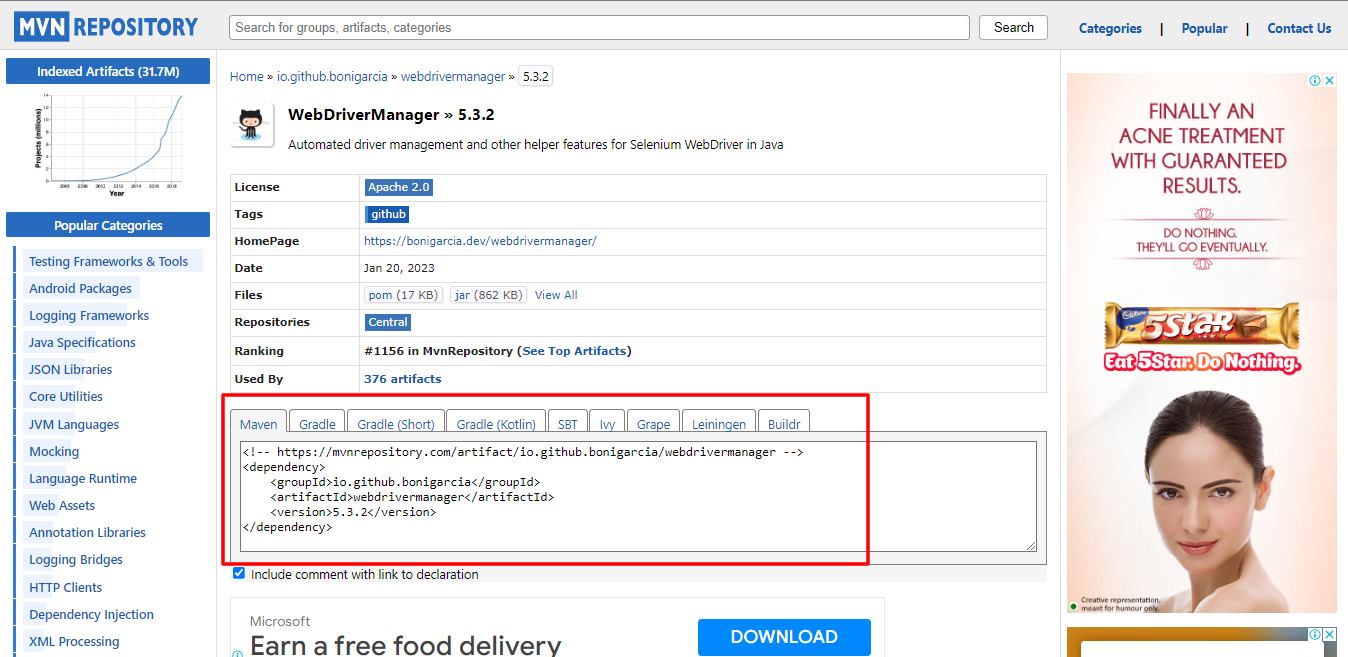Open XML Processing category
Screen dimensions: 1348x657
click(x=74, y=641)
